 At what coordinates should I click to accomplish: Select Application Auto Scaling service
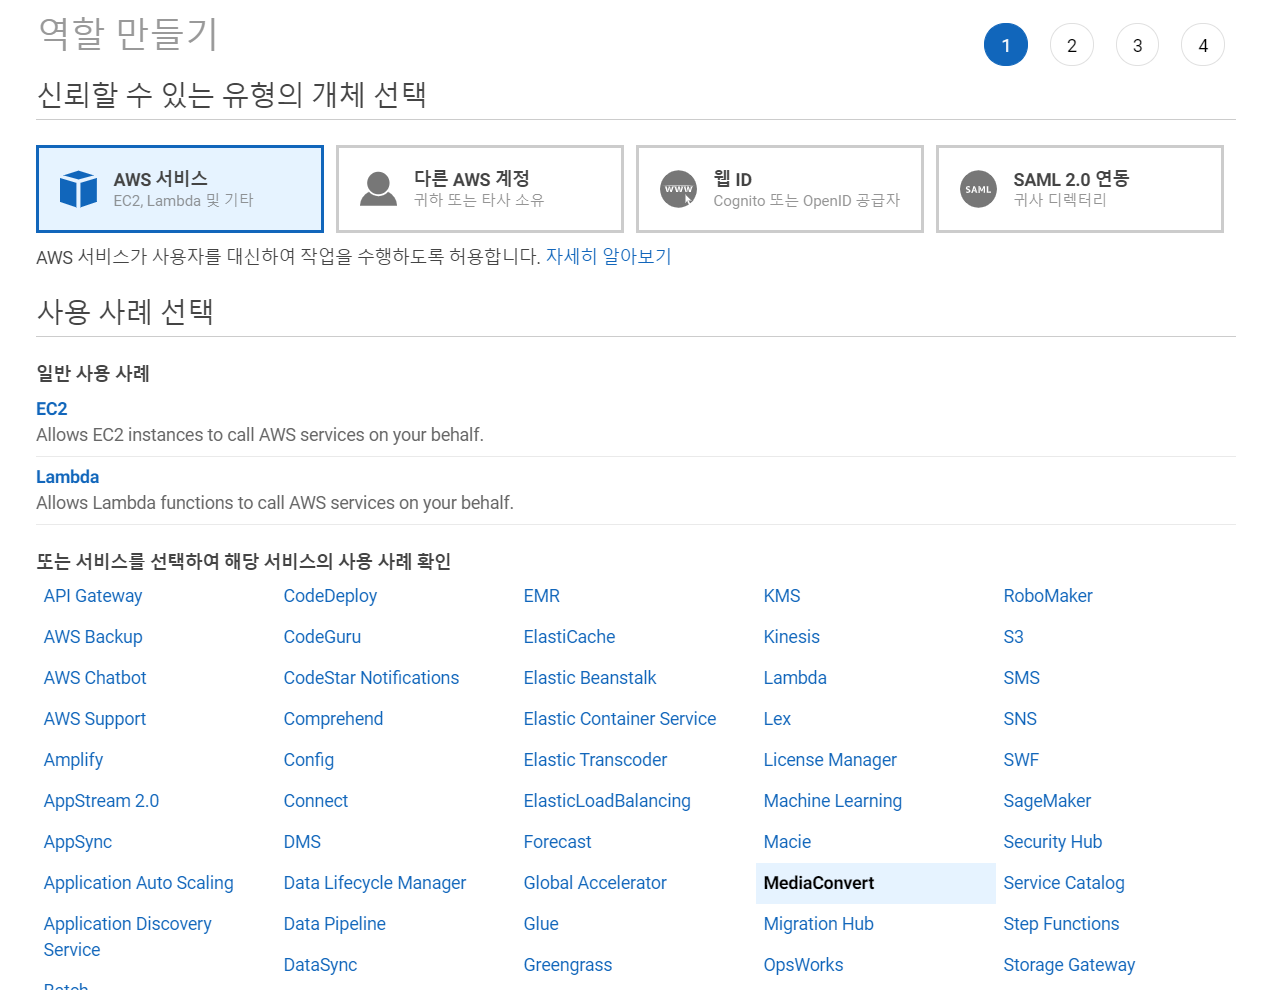pos(138,883)
